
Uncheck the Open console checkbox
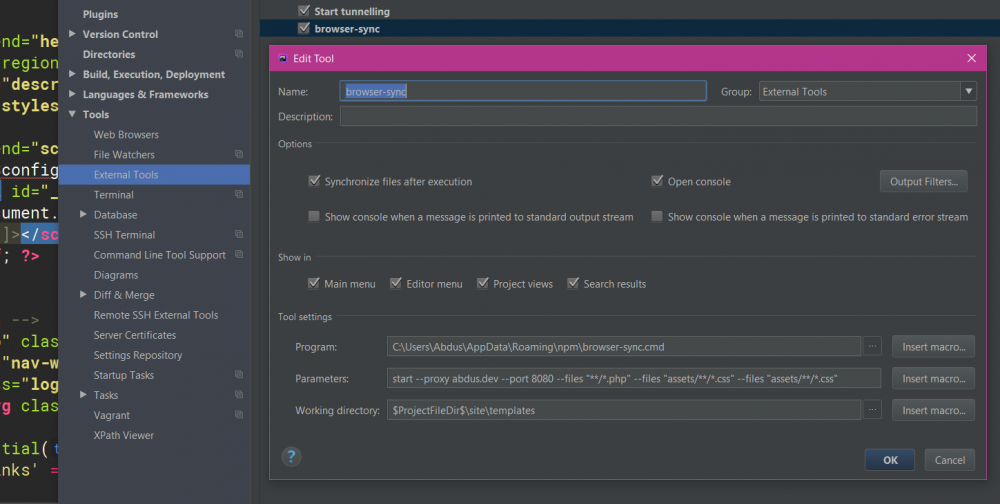657,182
